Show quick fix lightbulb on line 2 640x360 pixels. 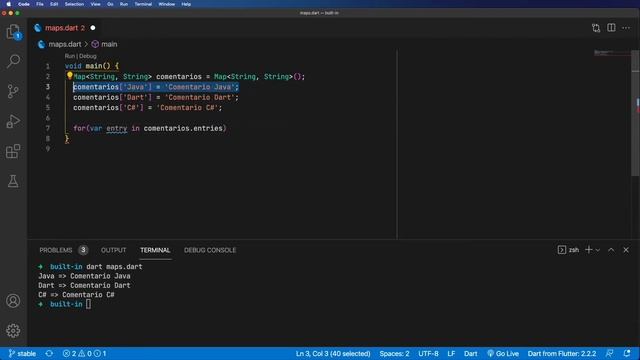click(69, 76)
